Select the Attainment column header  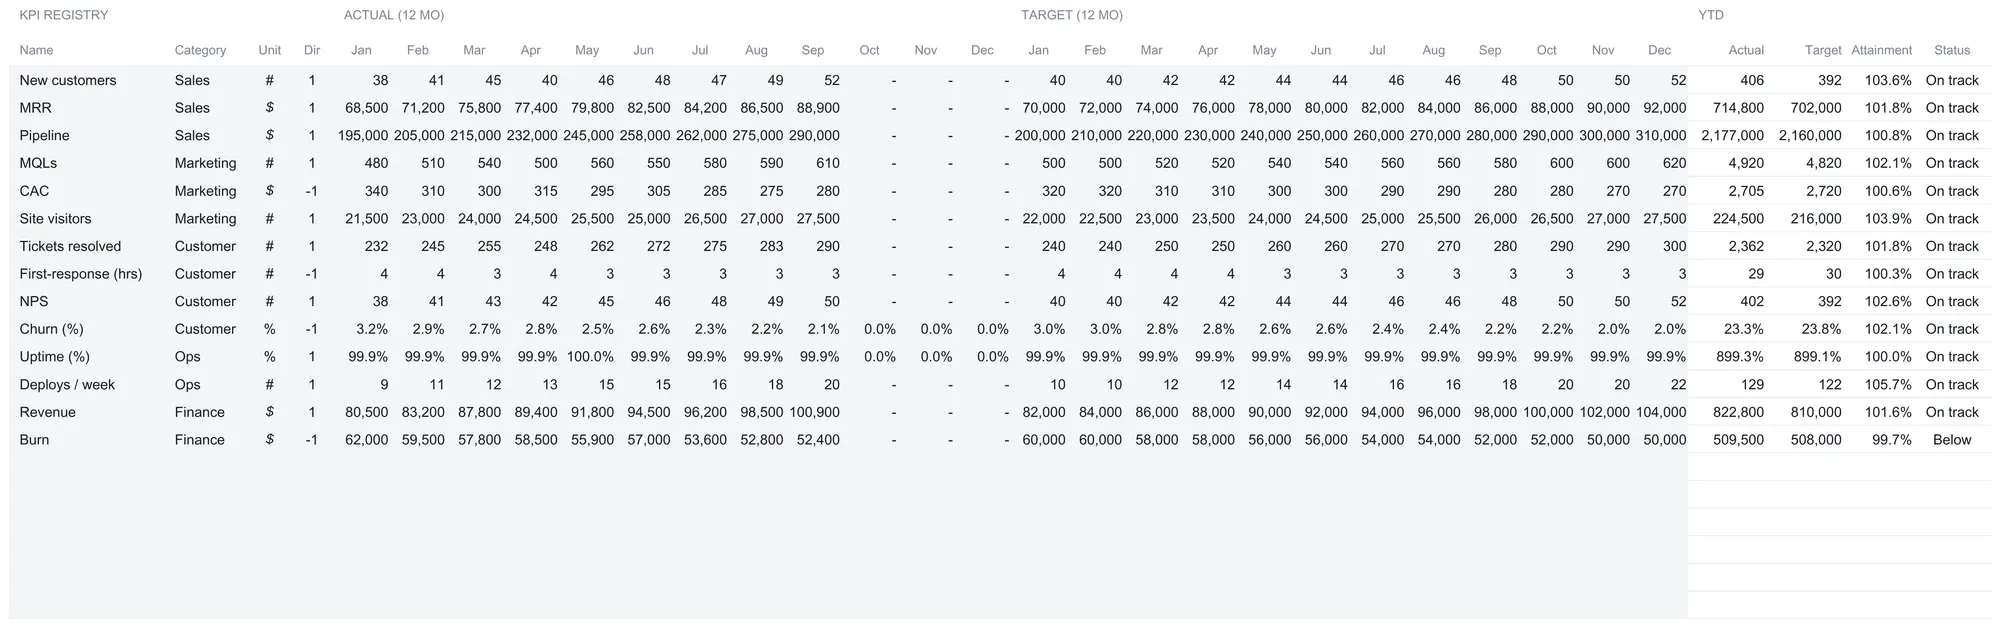pyautogui.click(x=1881, y=50)
